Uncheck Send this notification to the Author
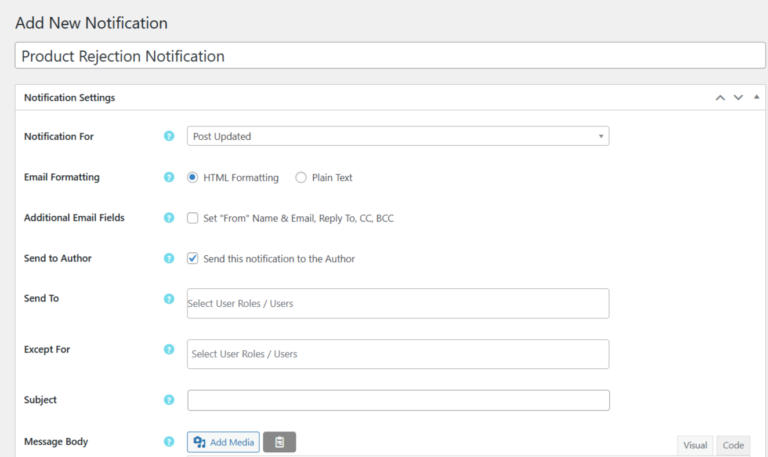Image resolution: width=768 pixels, height=457 pixels. coord(193,258)
